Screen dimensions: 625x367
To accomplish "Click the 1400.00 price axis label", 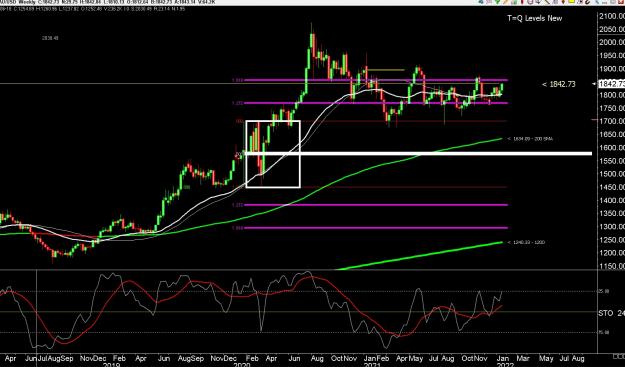I will tap(612, 200).
